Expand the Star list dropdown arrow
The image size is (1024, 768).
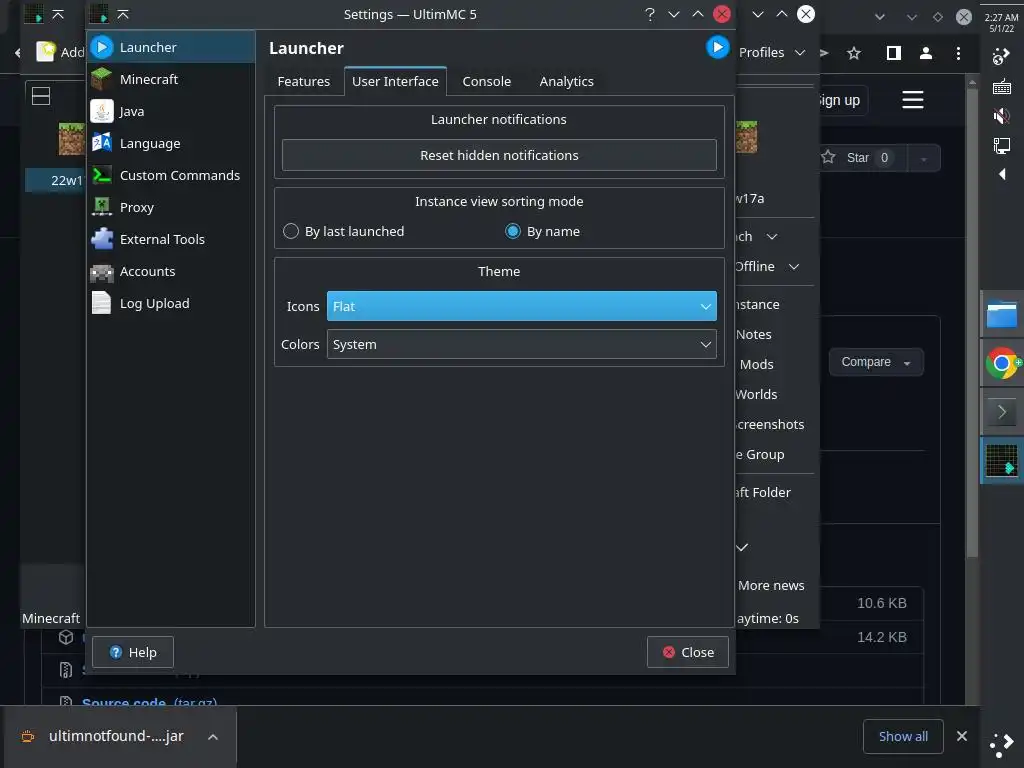pos(923,158)
